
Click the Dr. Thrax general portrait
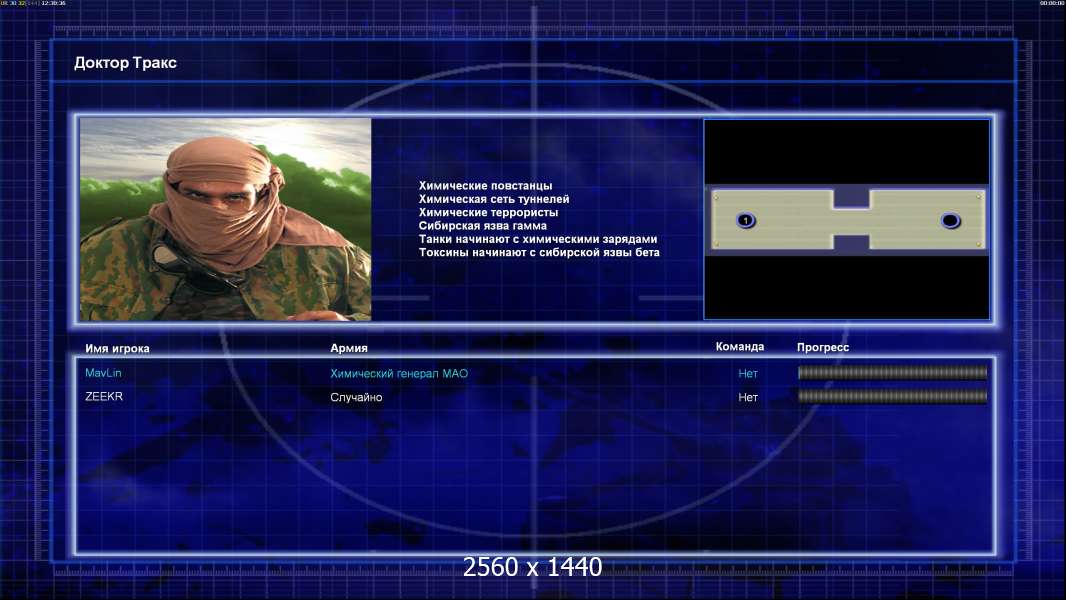point(226,219)
